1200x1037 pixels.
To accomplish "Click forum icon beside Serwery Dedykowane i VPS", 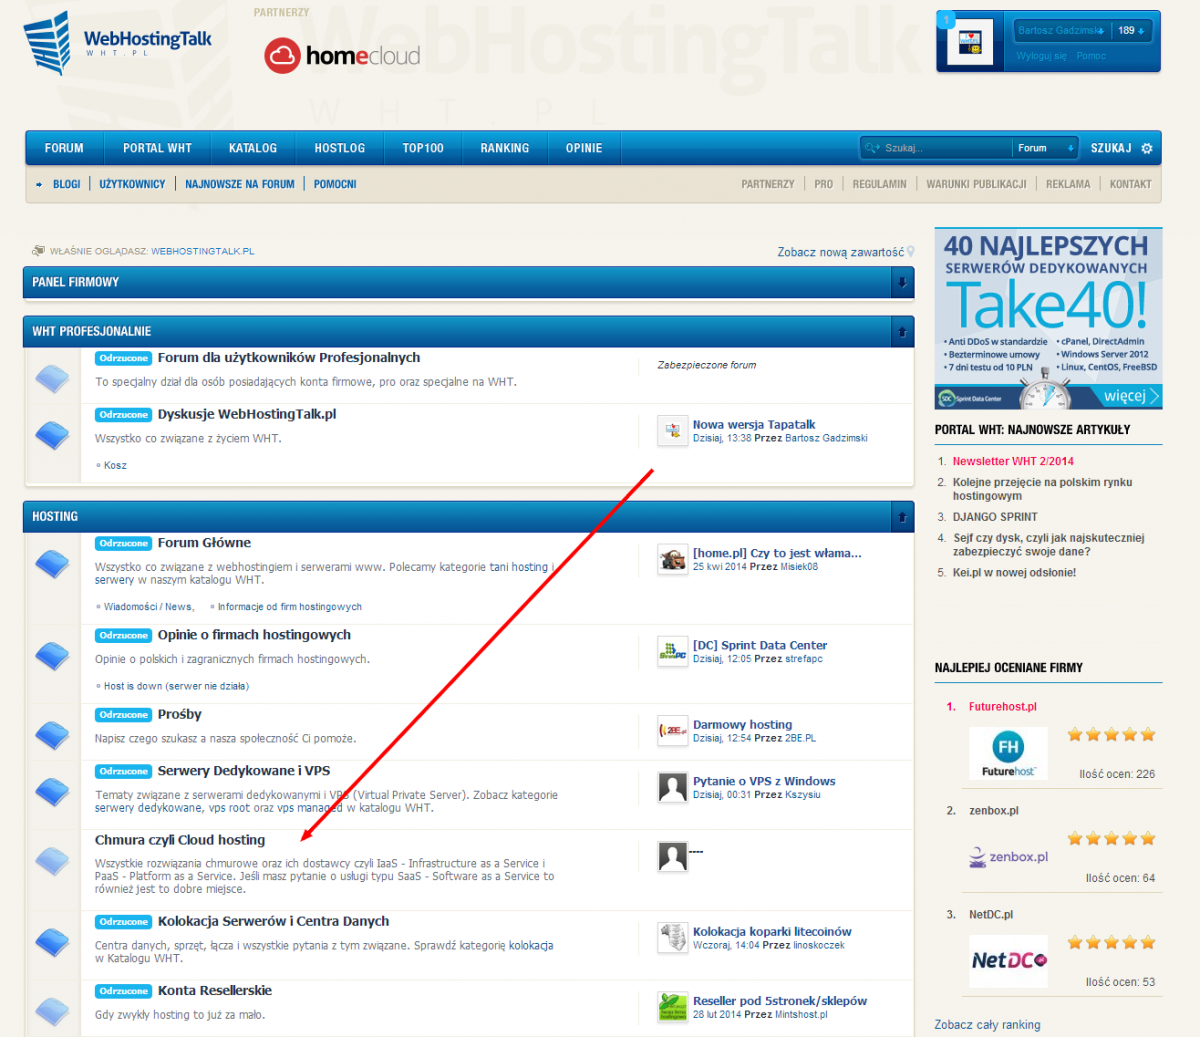I will click(52, 792).
